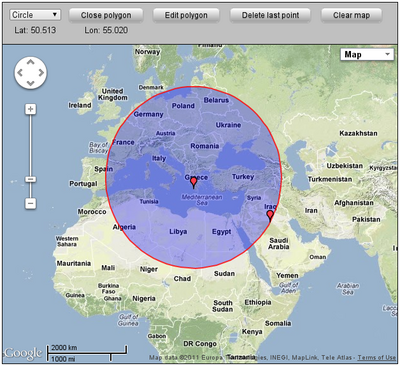Open the Map type dropdown

click(x=367, y=54)
